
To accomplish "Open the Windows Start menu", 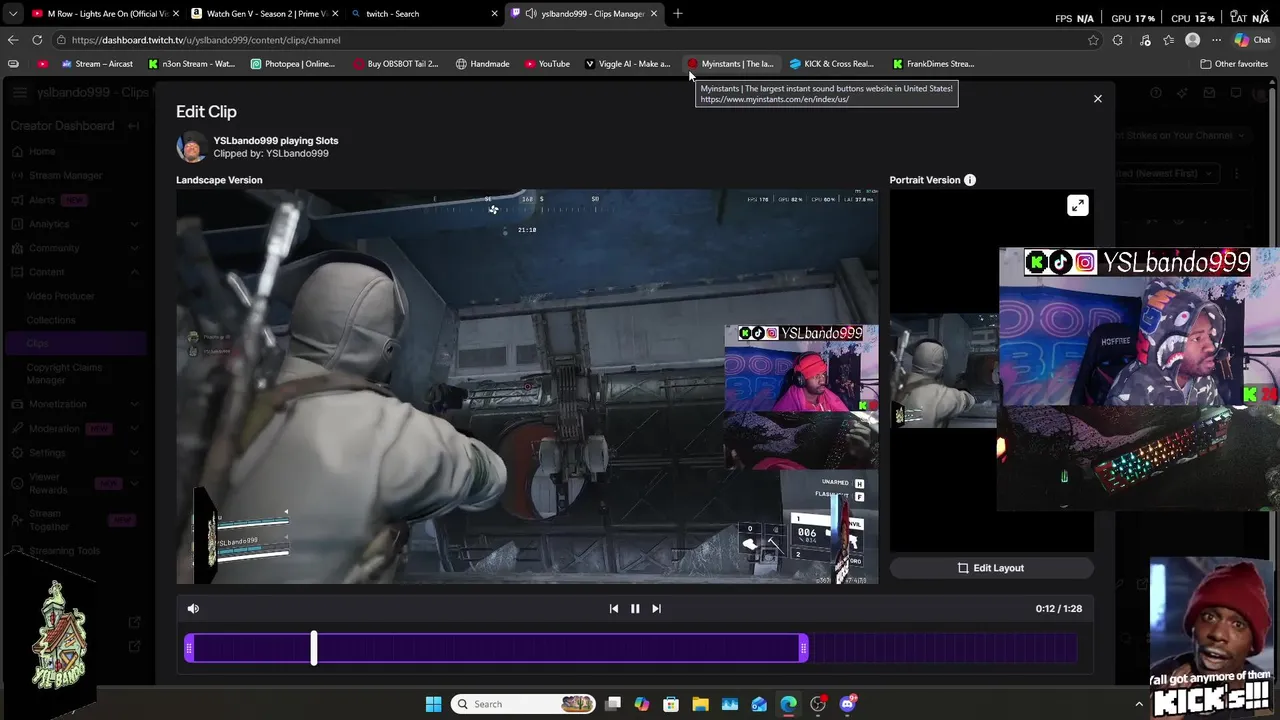I will coord(433,704).
